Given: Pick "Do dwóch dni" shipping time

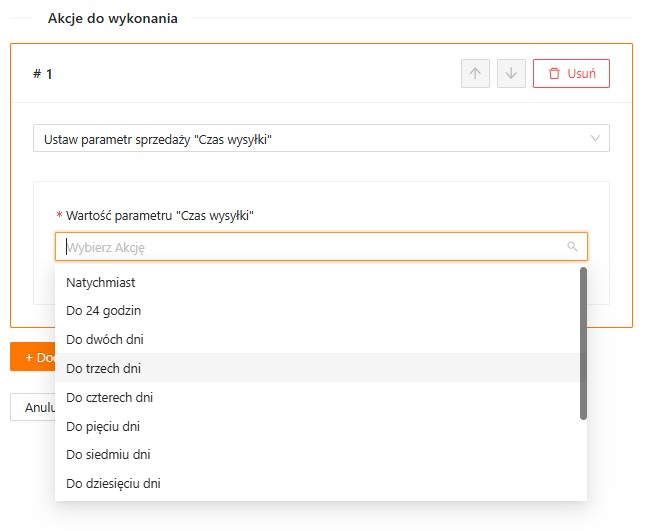Looking at the screenshot, I should coord(105,339).
